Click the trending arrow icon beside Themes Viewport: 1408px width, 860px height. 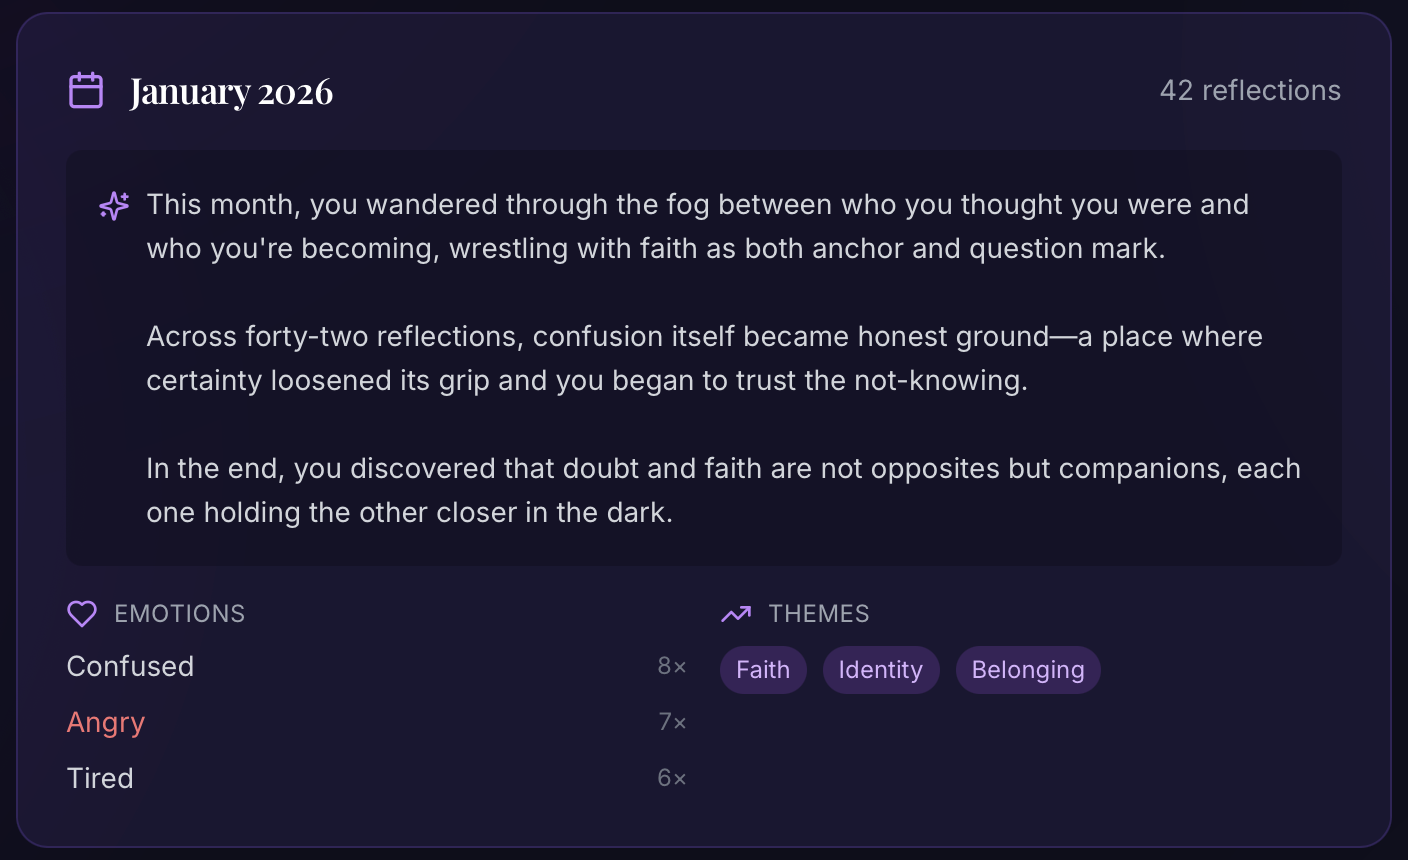pos(736,614)
